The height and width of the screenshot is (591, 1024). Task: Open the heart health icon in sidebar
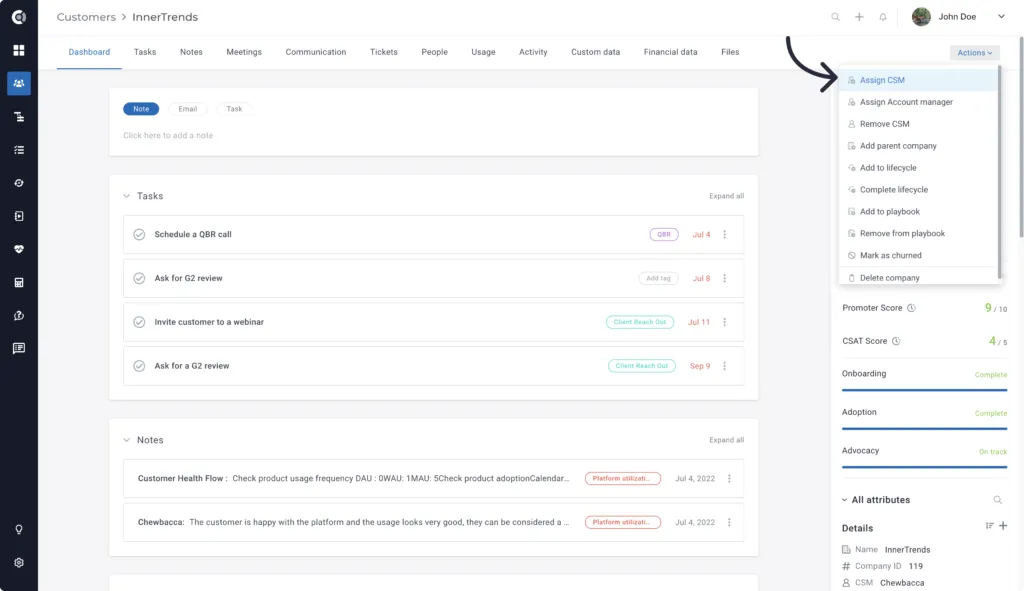(x=19, y=249)
